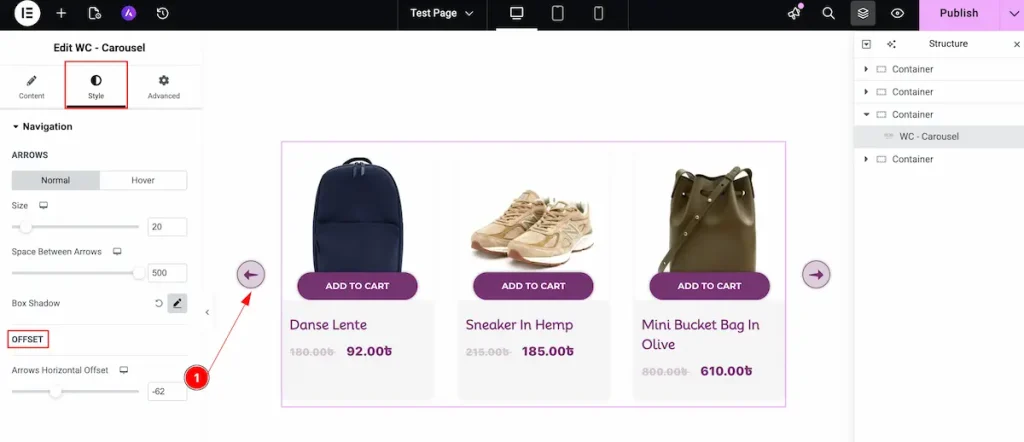This screenshot has width=1024, height=442.
Task: Click the Space Between Arrows slider handle
Action: coord(139,272)
